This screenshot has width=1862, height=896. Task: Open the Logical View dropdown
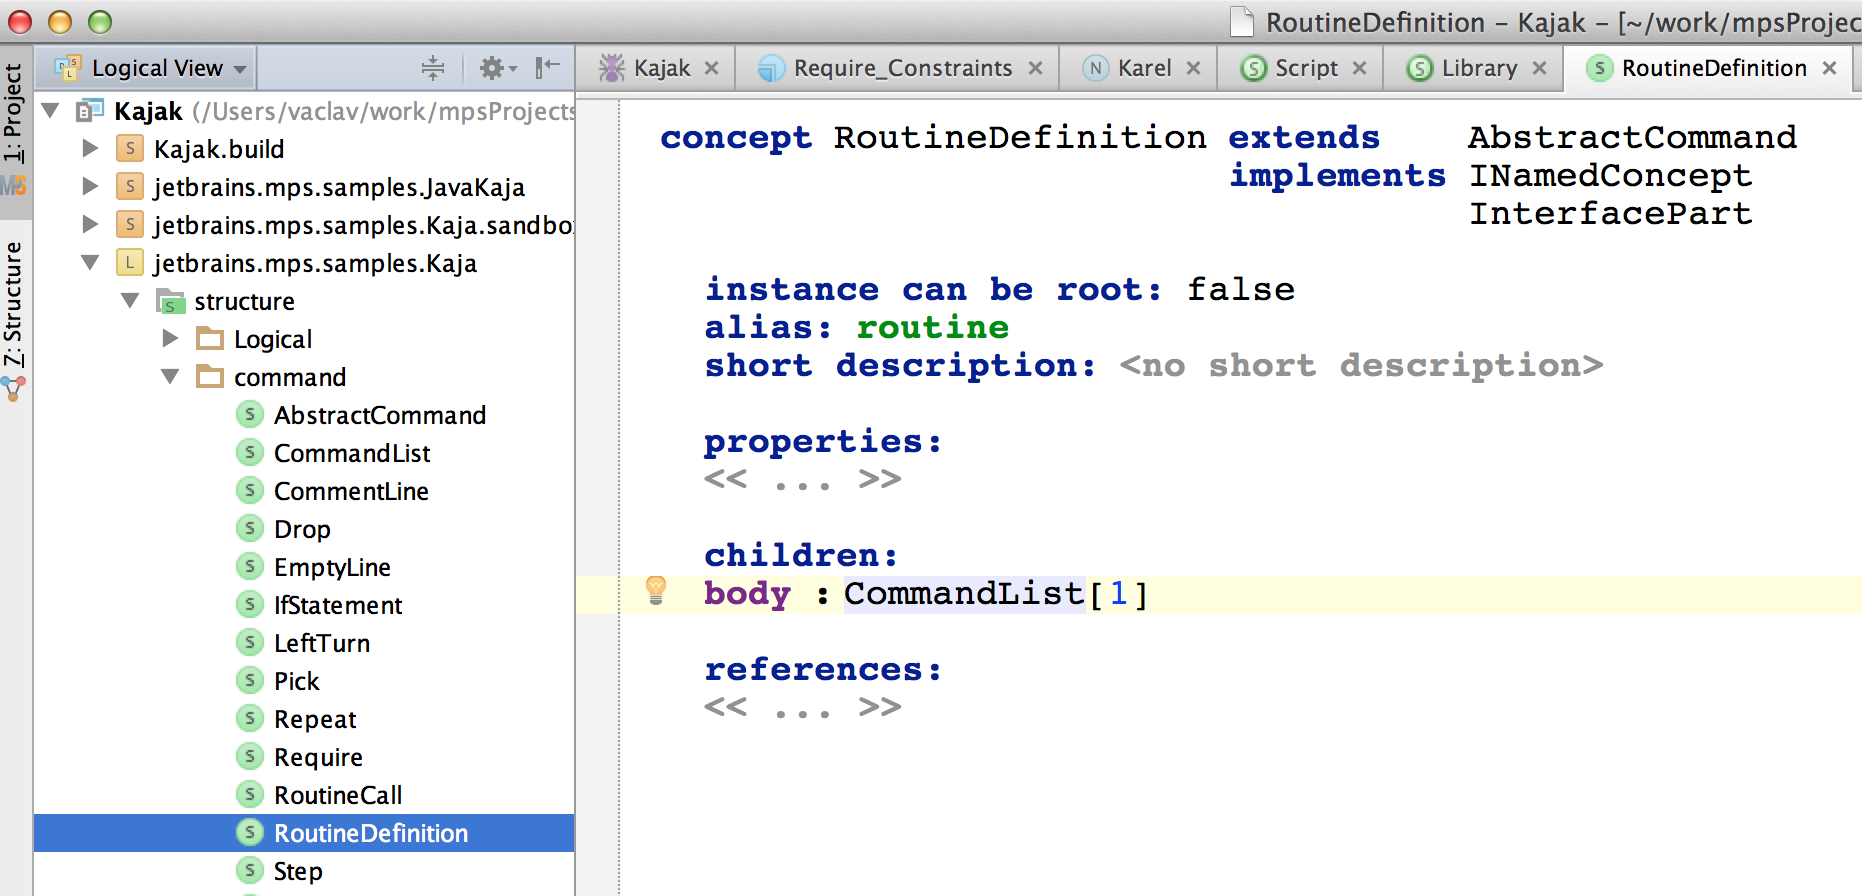coord(151,68)
